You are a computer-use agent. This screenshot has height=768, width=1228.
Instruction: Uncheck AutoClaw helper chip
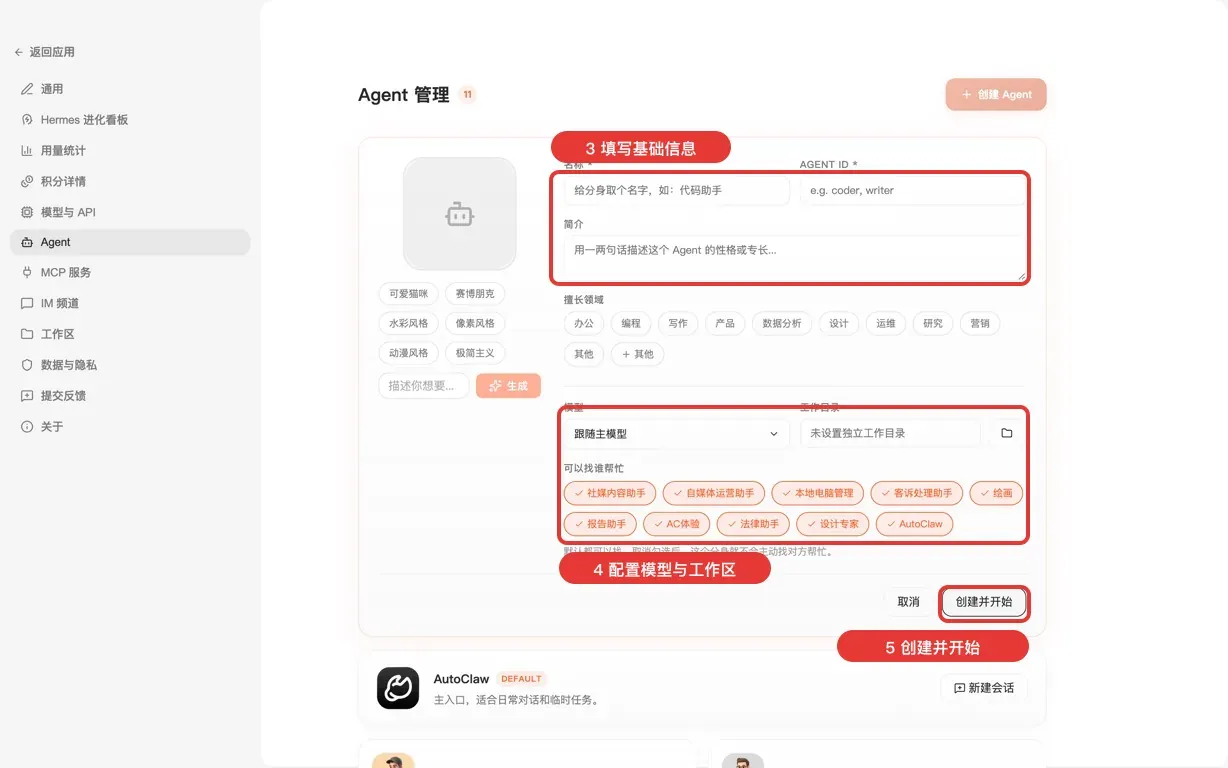(915, 524)
